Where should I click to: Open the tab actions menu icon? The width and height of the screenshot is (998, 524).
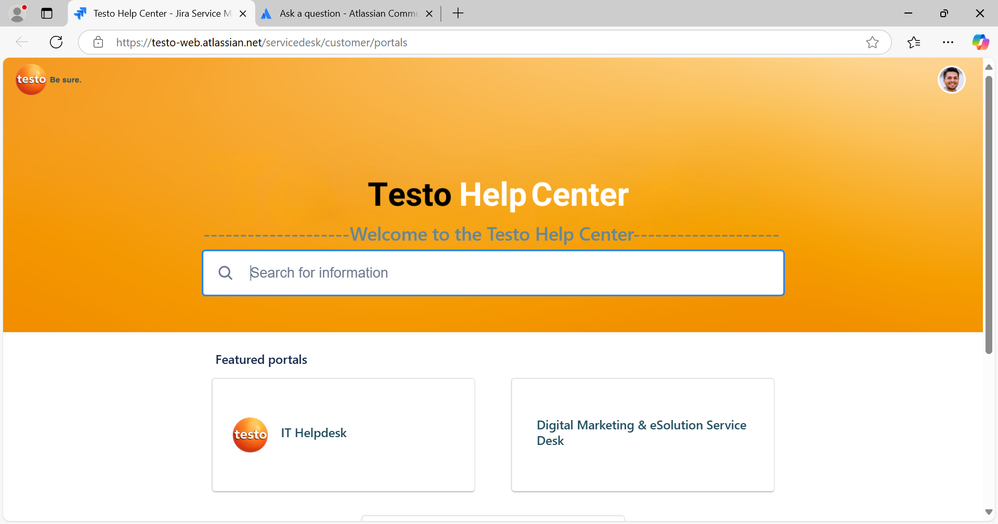point(46,13)
